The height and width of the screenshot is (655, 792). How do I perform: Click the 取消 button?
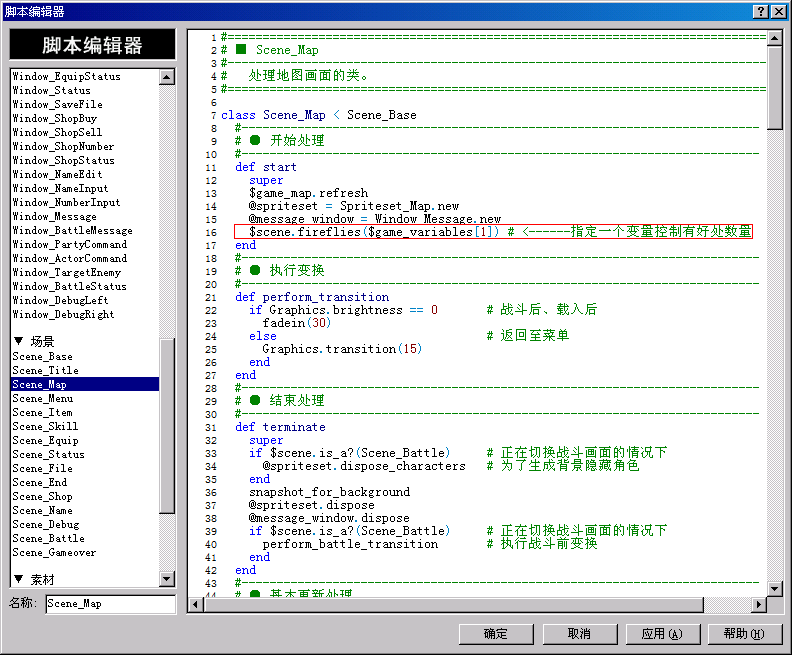pyautogui.click(x=580, y=634)
